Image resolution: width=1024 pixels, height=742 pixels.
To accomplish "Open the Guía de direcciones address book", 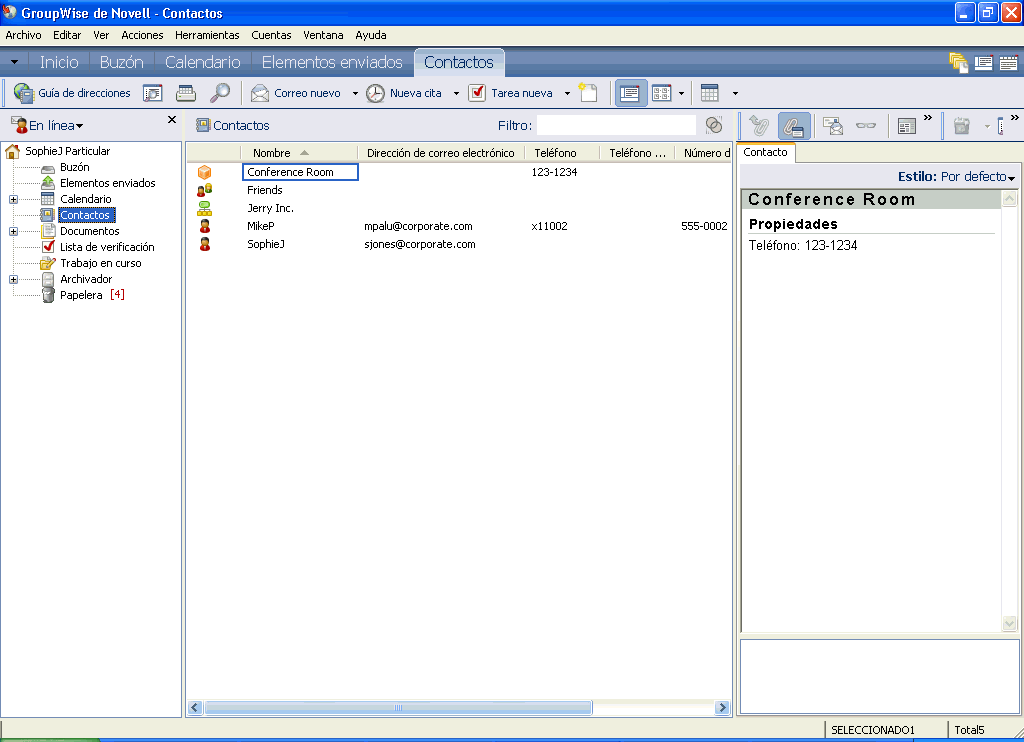I will pyautogui.click(x=72, y=93).
